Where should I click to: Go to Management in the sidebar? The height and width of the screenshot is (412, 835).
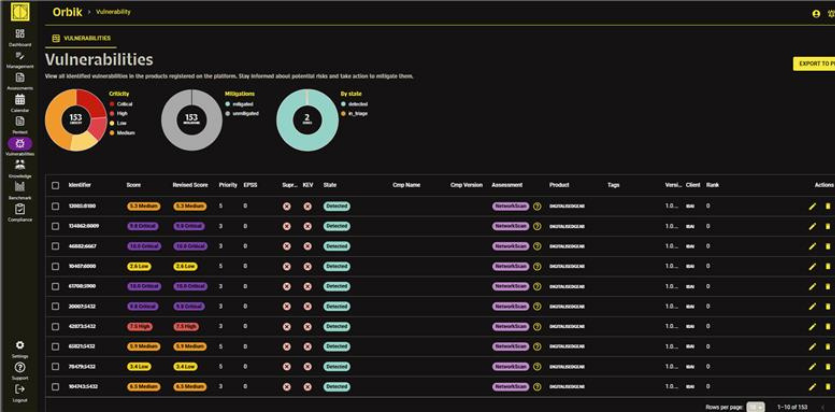point(20,56)
